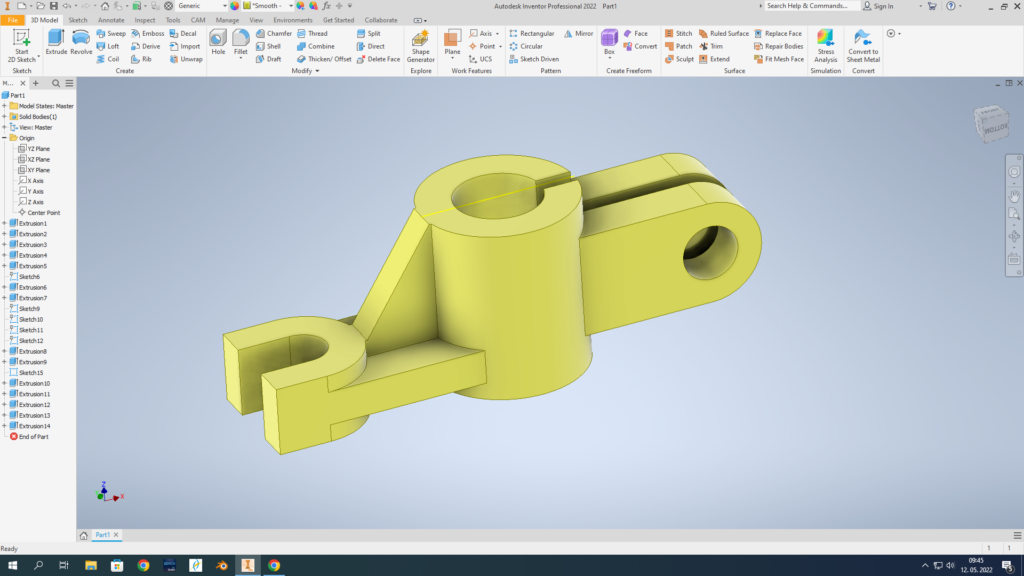Select the Fillet tool
This screenshot has width=1024, height=576.
pos(240,42)
